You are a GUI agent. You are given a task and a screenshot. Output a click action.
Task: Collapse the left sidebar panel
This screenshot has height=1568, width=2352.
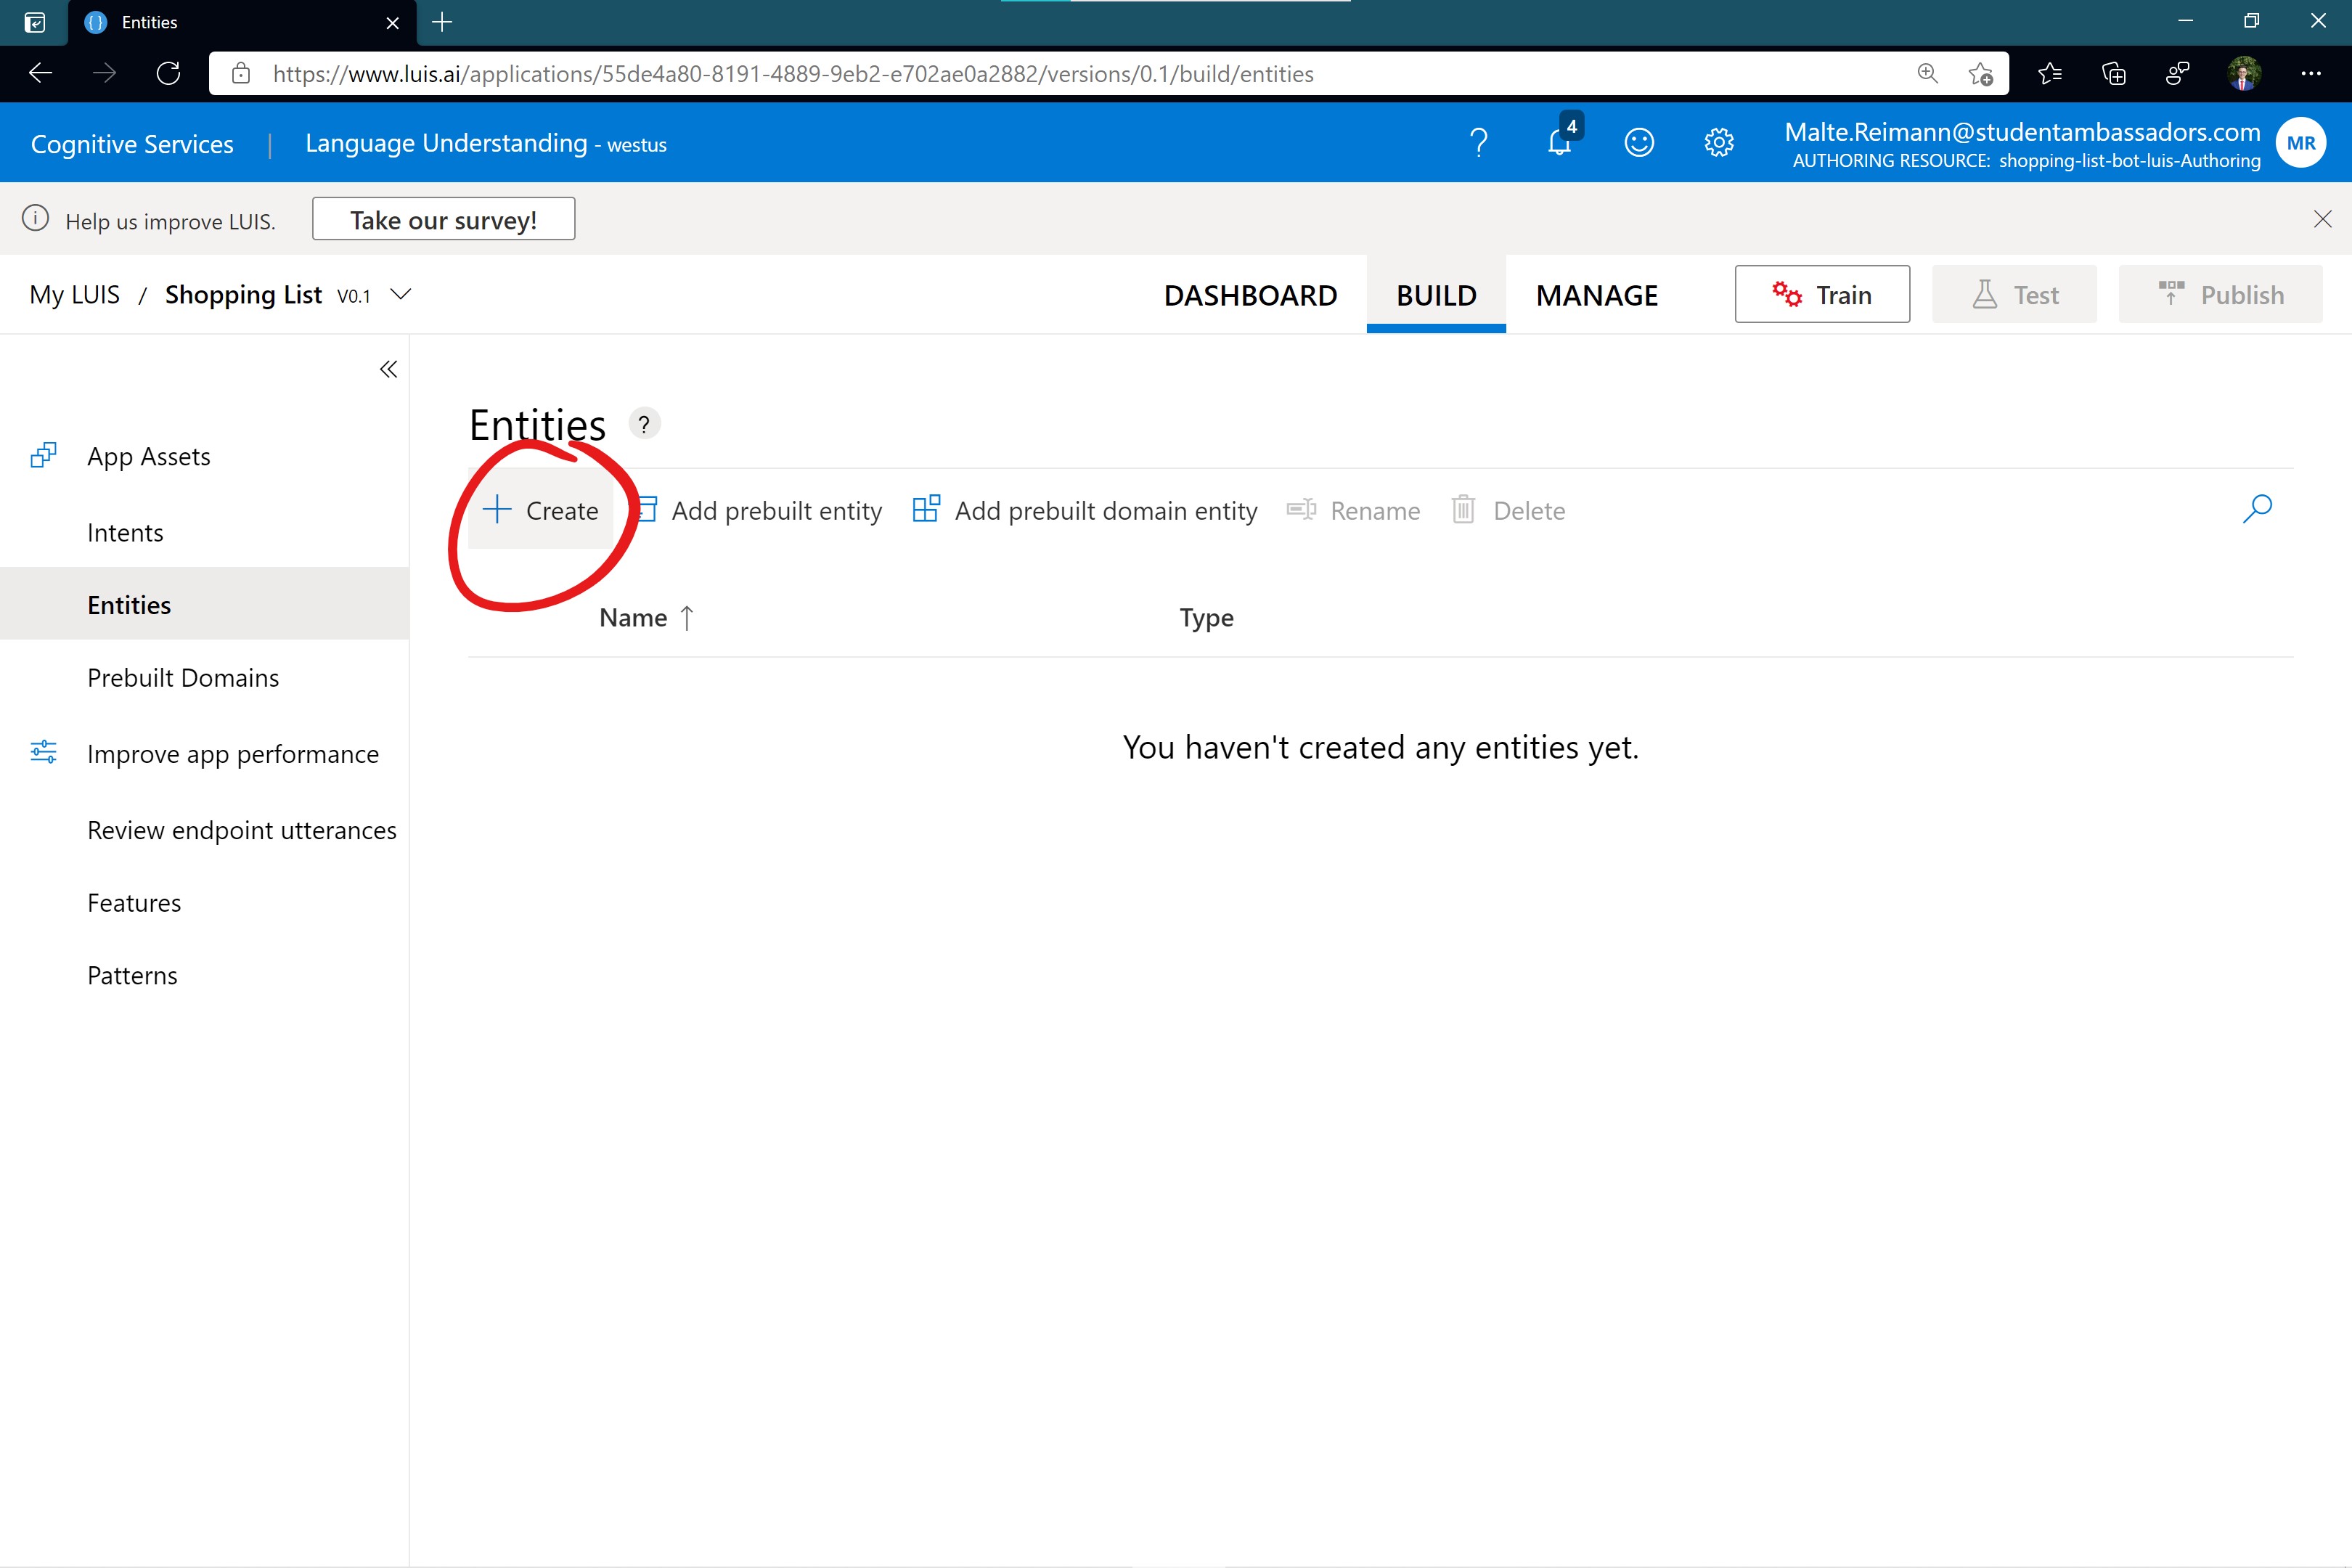[388, 370]
